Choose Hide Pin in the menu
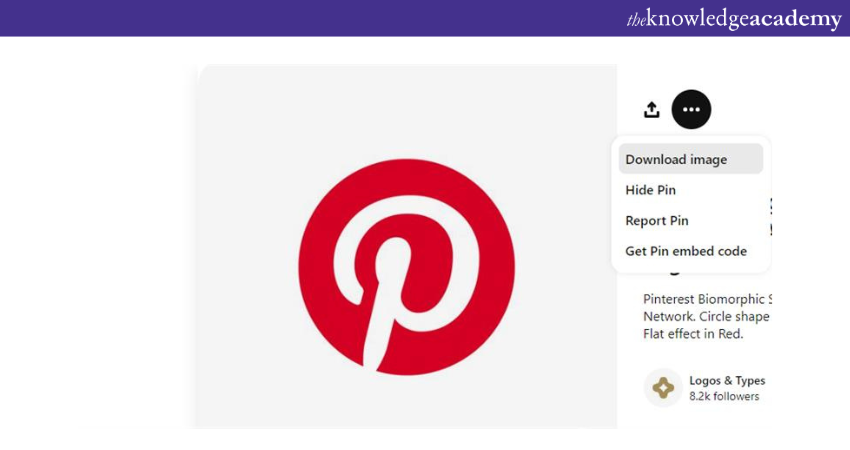 [x=651, y=190]
